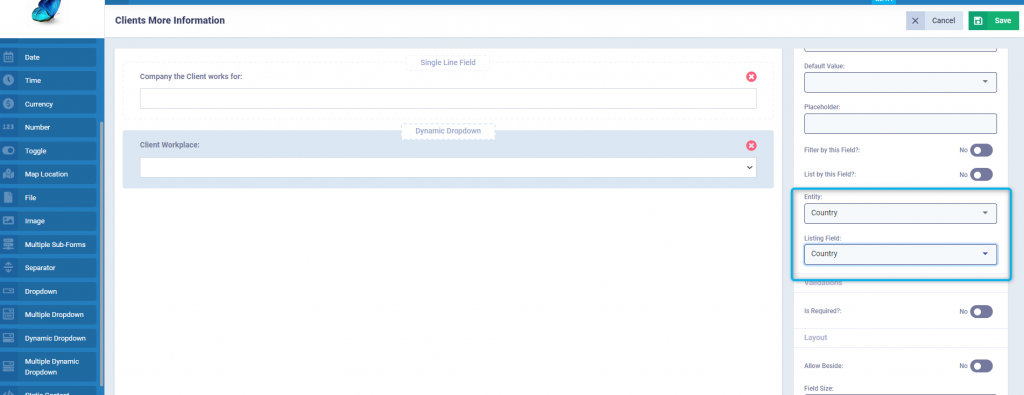Screen dimensions: 1024x395
Task: Add a Multiple Dynamic Dropdown field
Action: [x=48, y=366]
